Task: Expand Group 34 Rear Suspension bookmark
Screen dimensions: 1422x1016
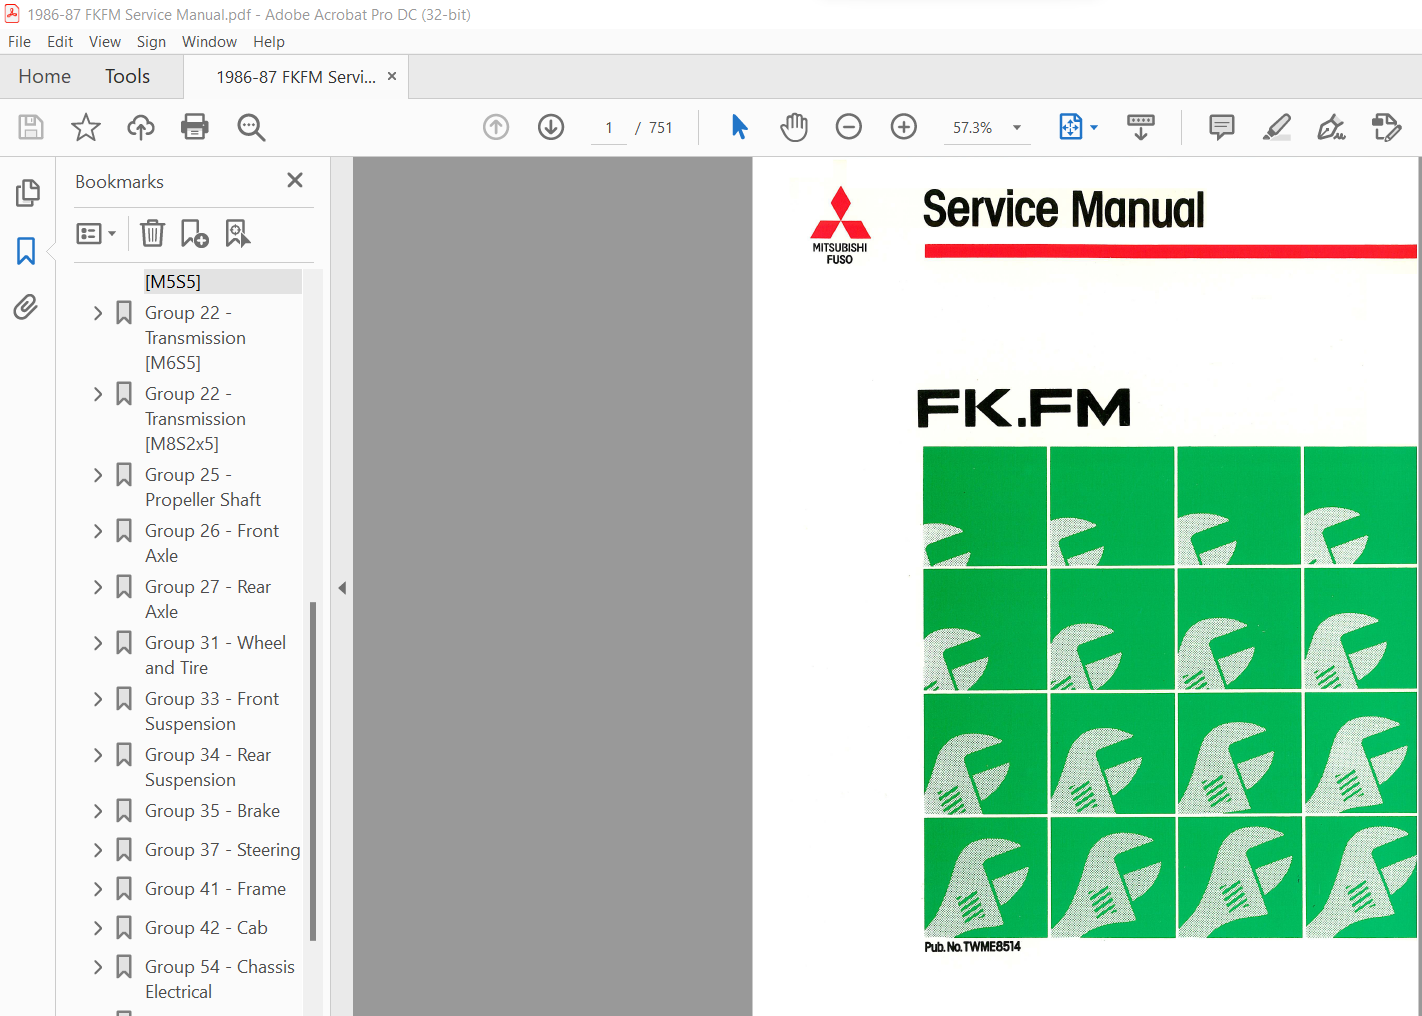Action: (x=98, y=755)
